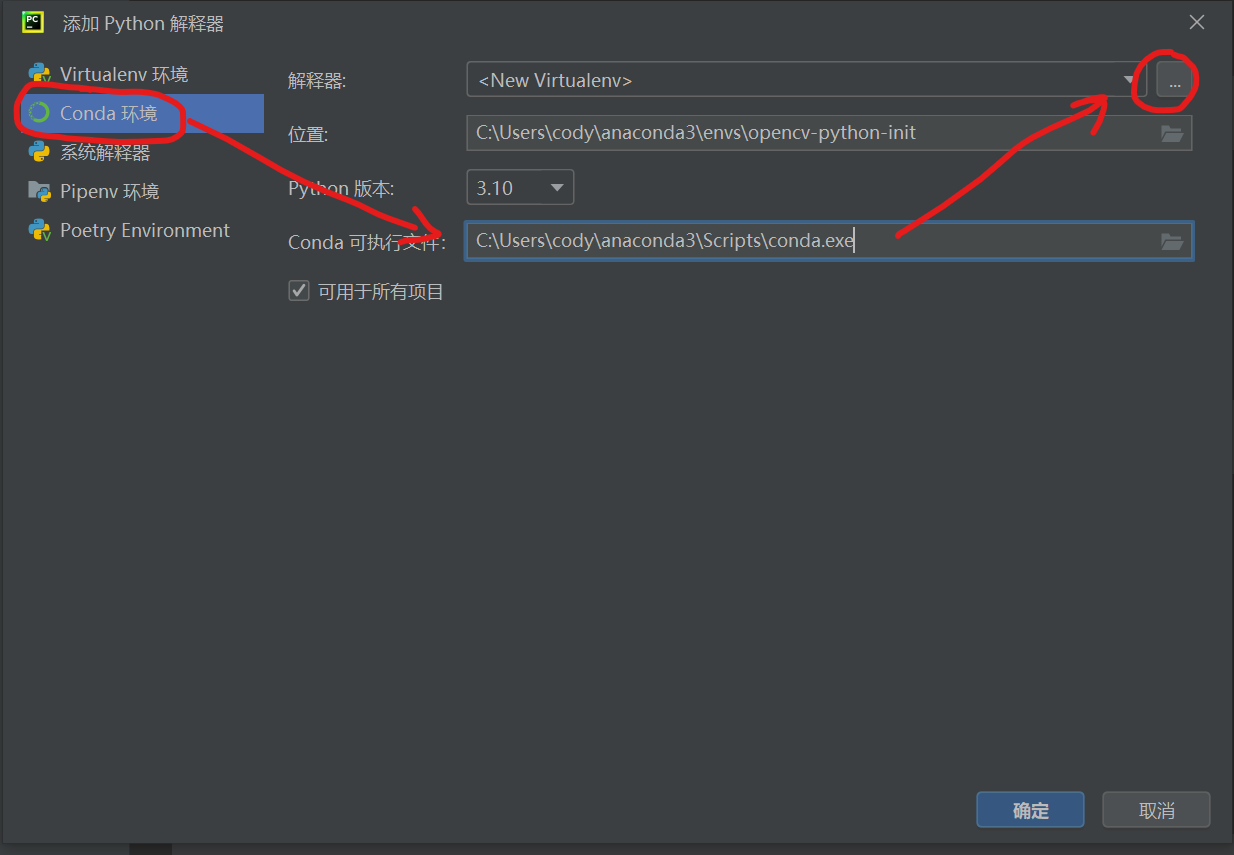Click the green Conda ring icon
The width and height of the screenshot is (1234, 855).
[40, 113]
